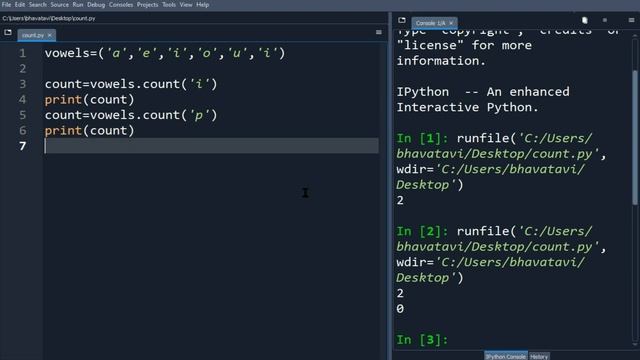Click empty line 7 in the editor

[x=211, y=146]
